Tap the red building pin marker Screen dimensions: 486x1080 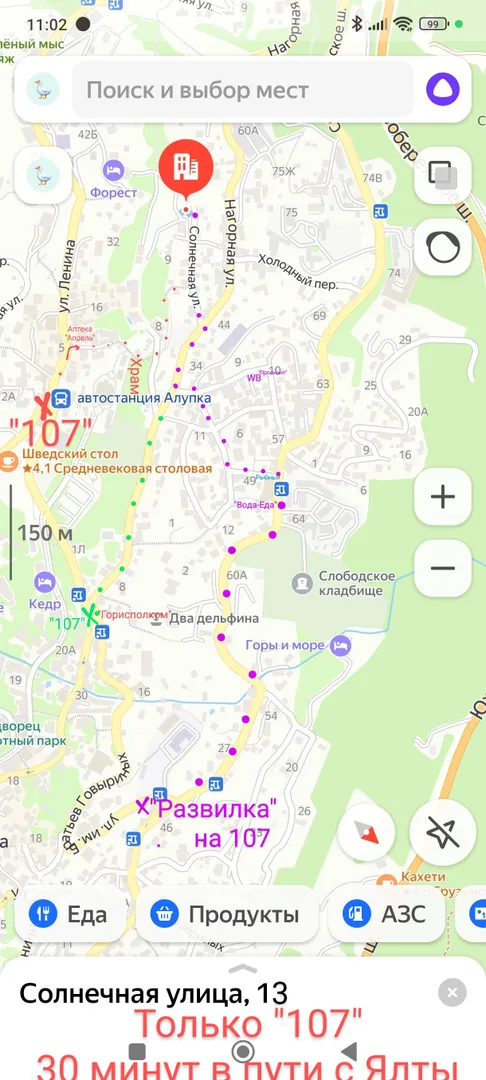pos(185,169)
